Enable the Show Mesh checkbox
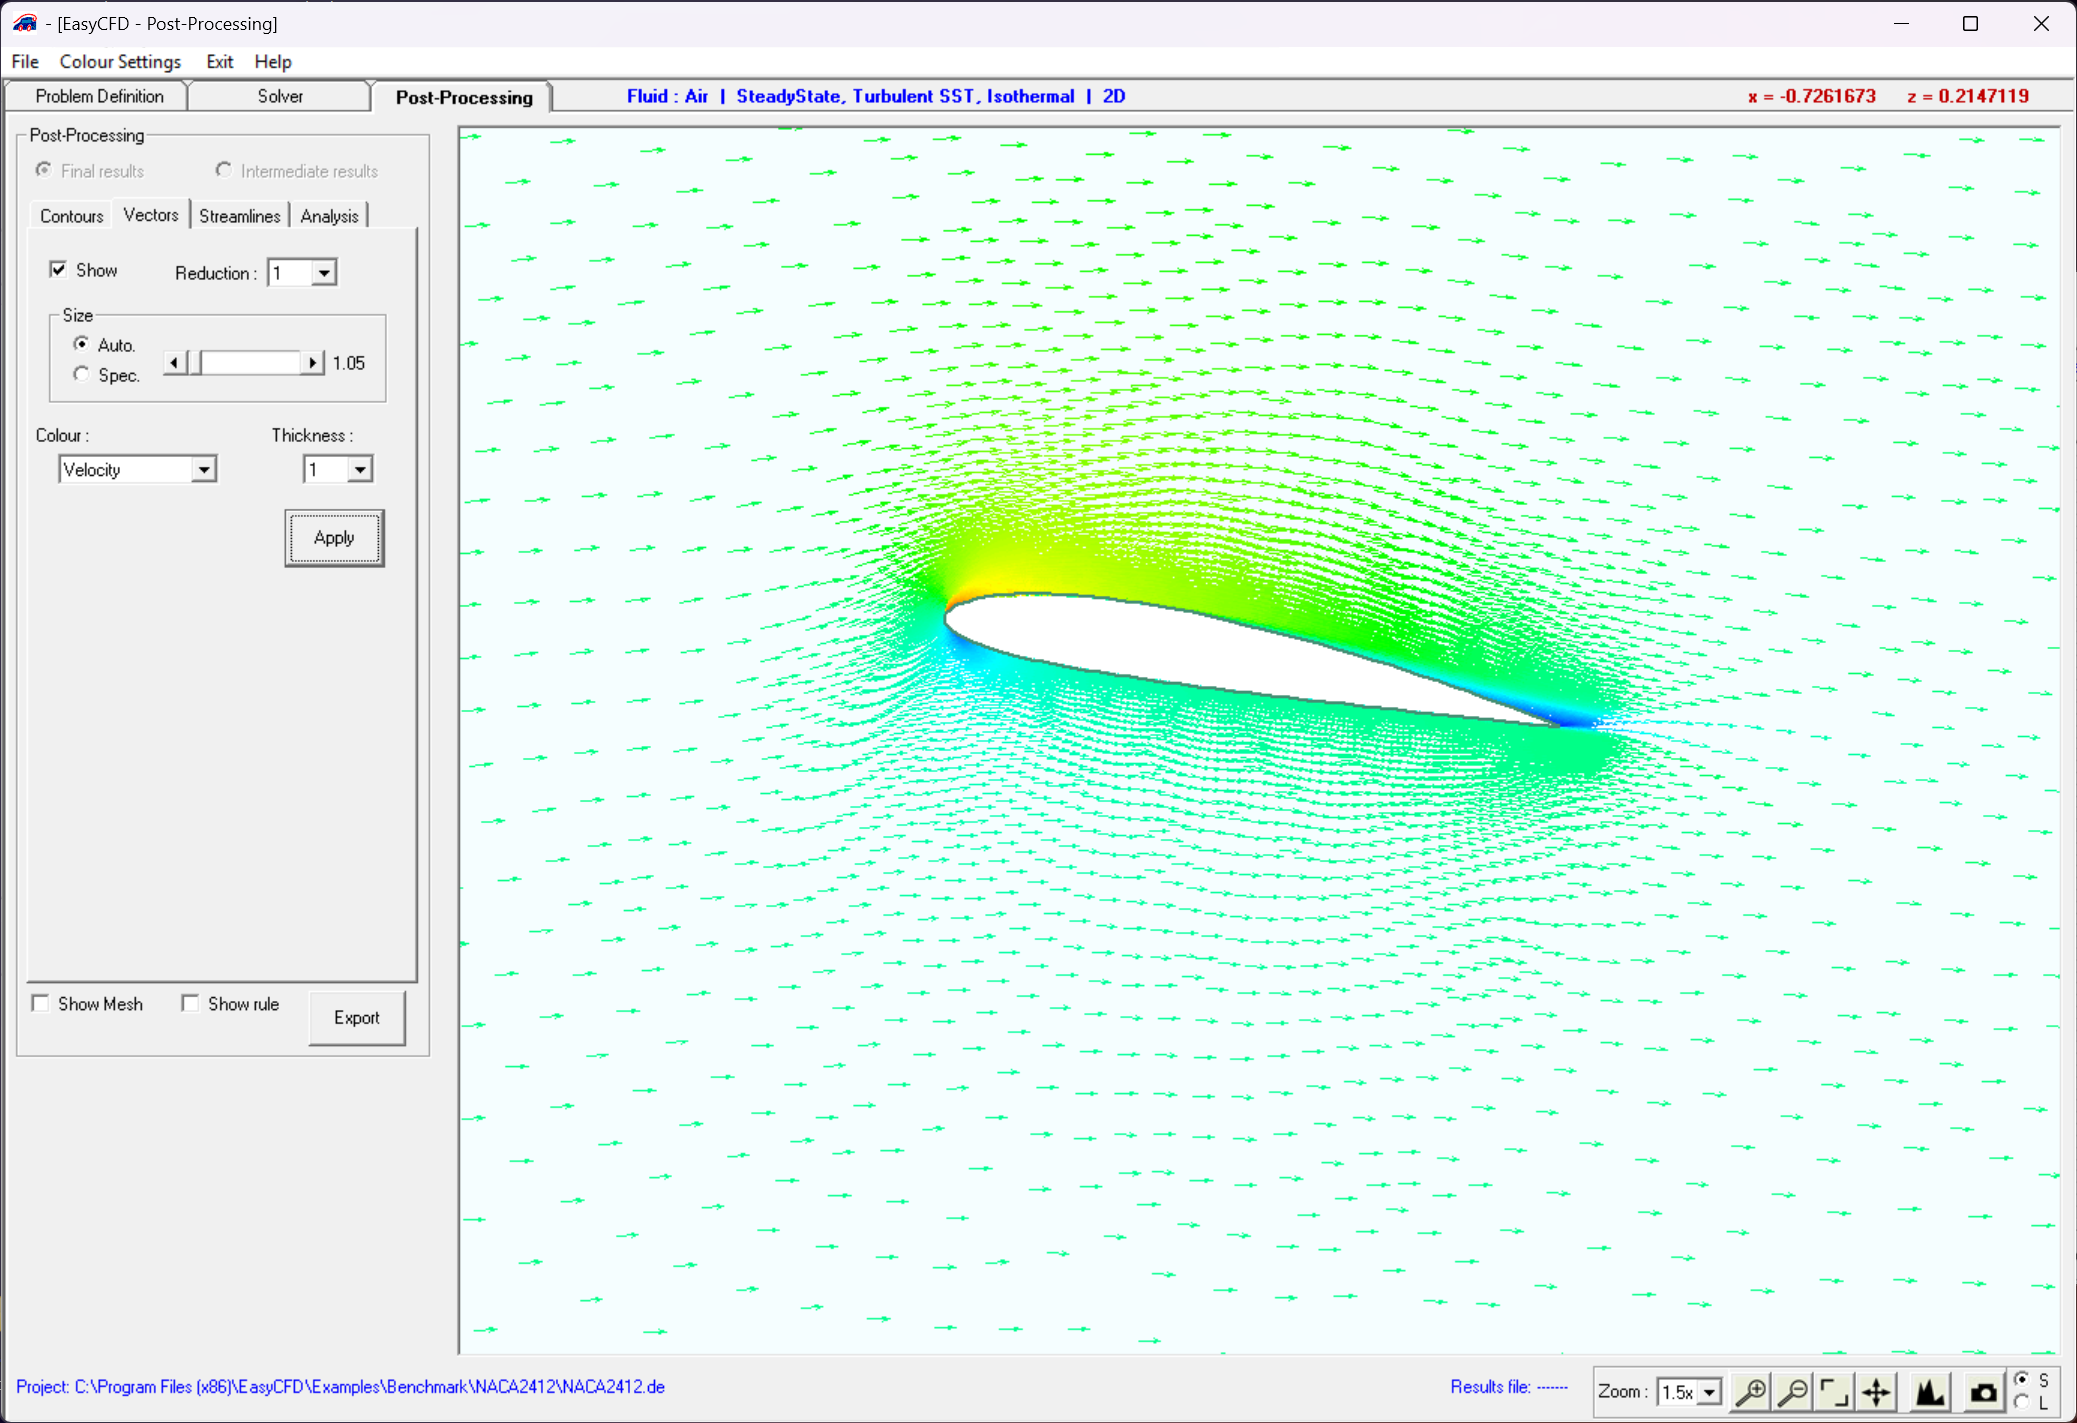 click(40, 1003)
